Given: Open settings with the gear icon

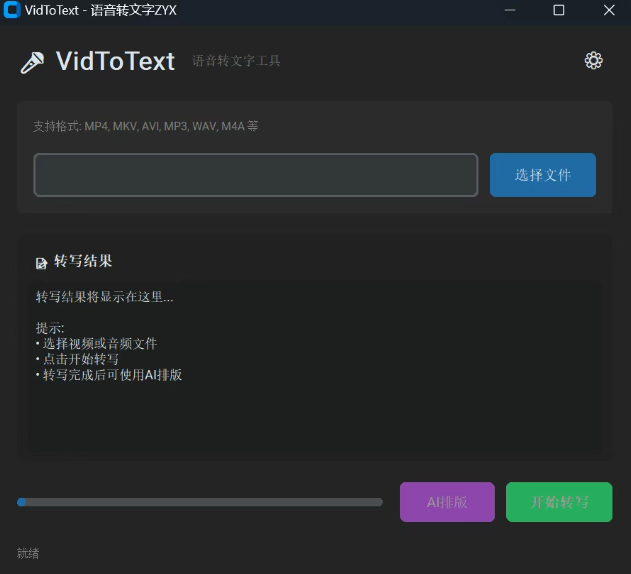Looking at the screenshot, I should [x=593, y=61].
